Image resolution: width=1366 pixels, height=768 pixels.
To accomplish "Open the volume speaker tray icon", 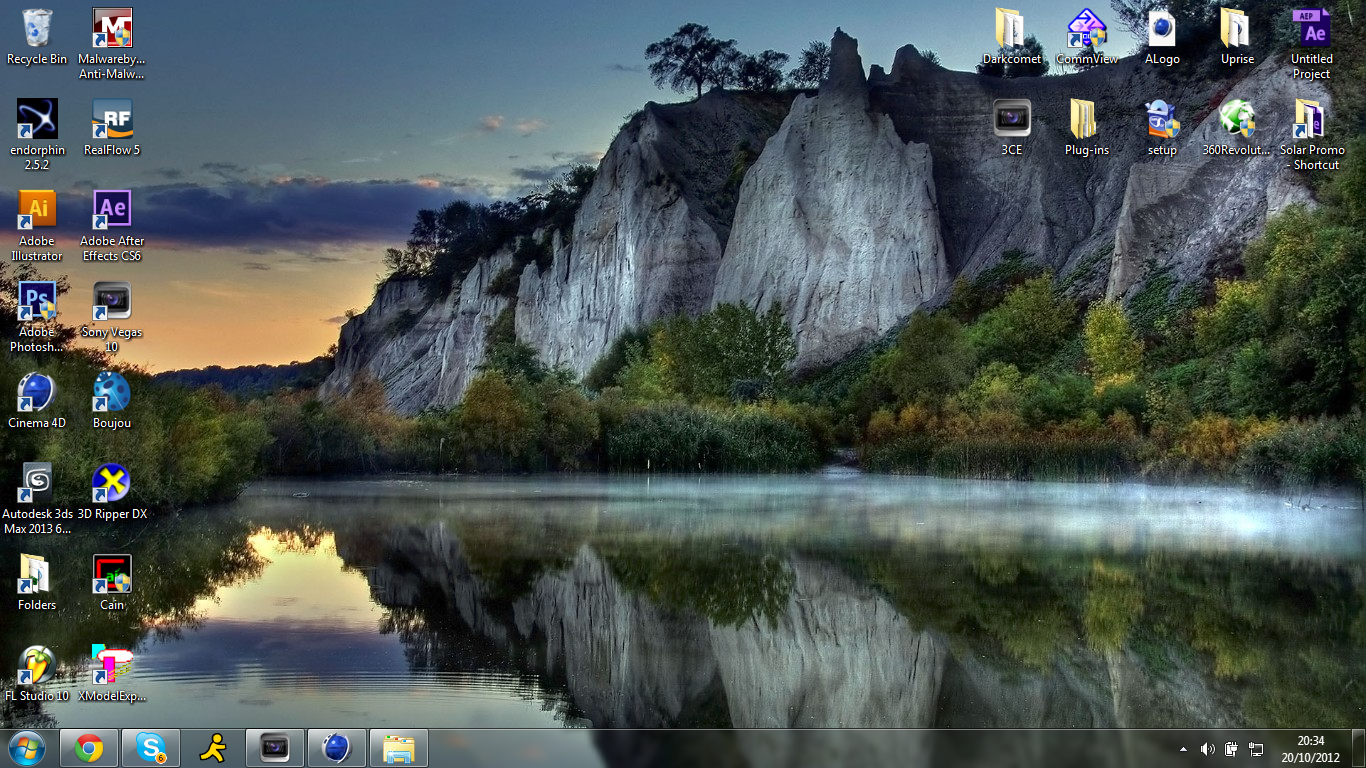I will click(1207, 749).
